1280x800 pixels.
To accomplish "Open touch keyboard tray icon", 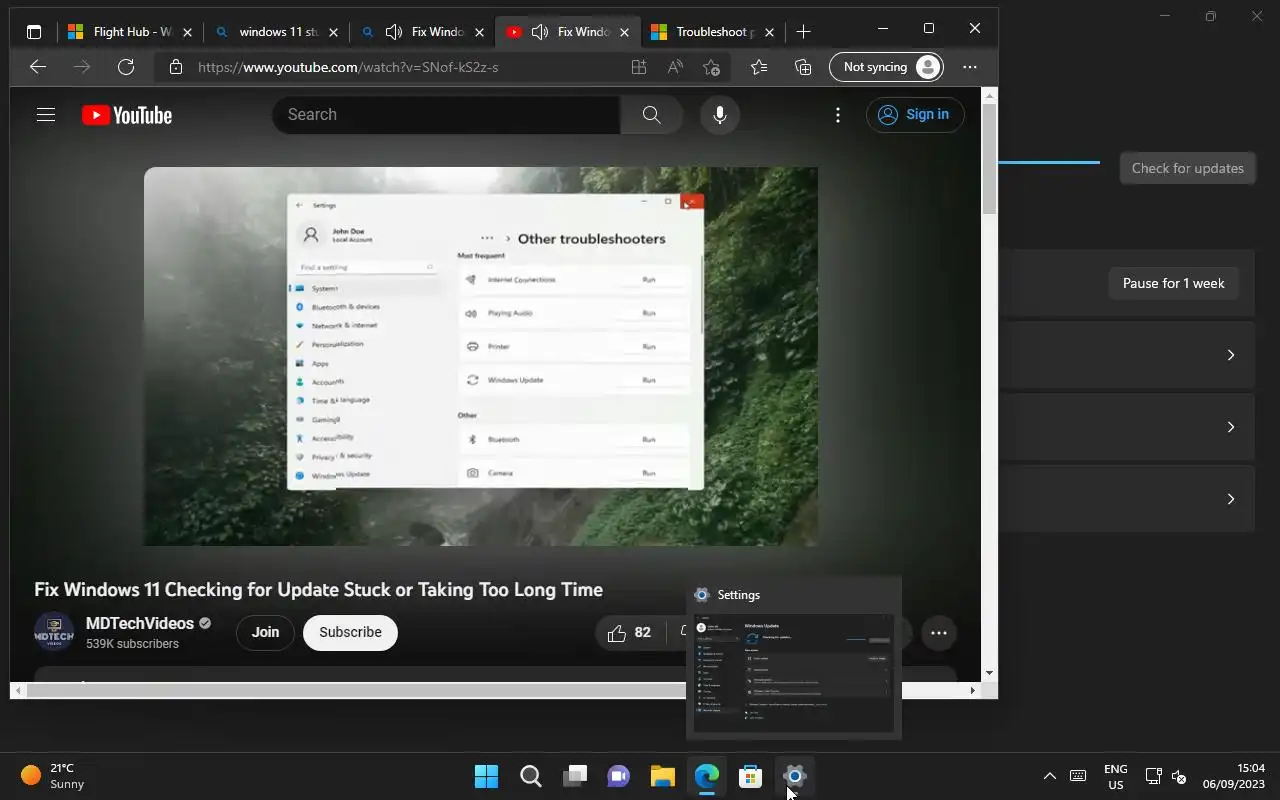I will point(1078,776).
